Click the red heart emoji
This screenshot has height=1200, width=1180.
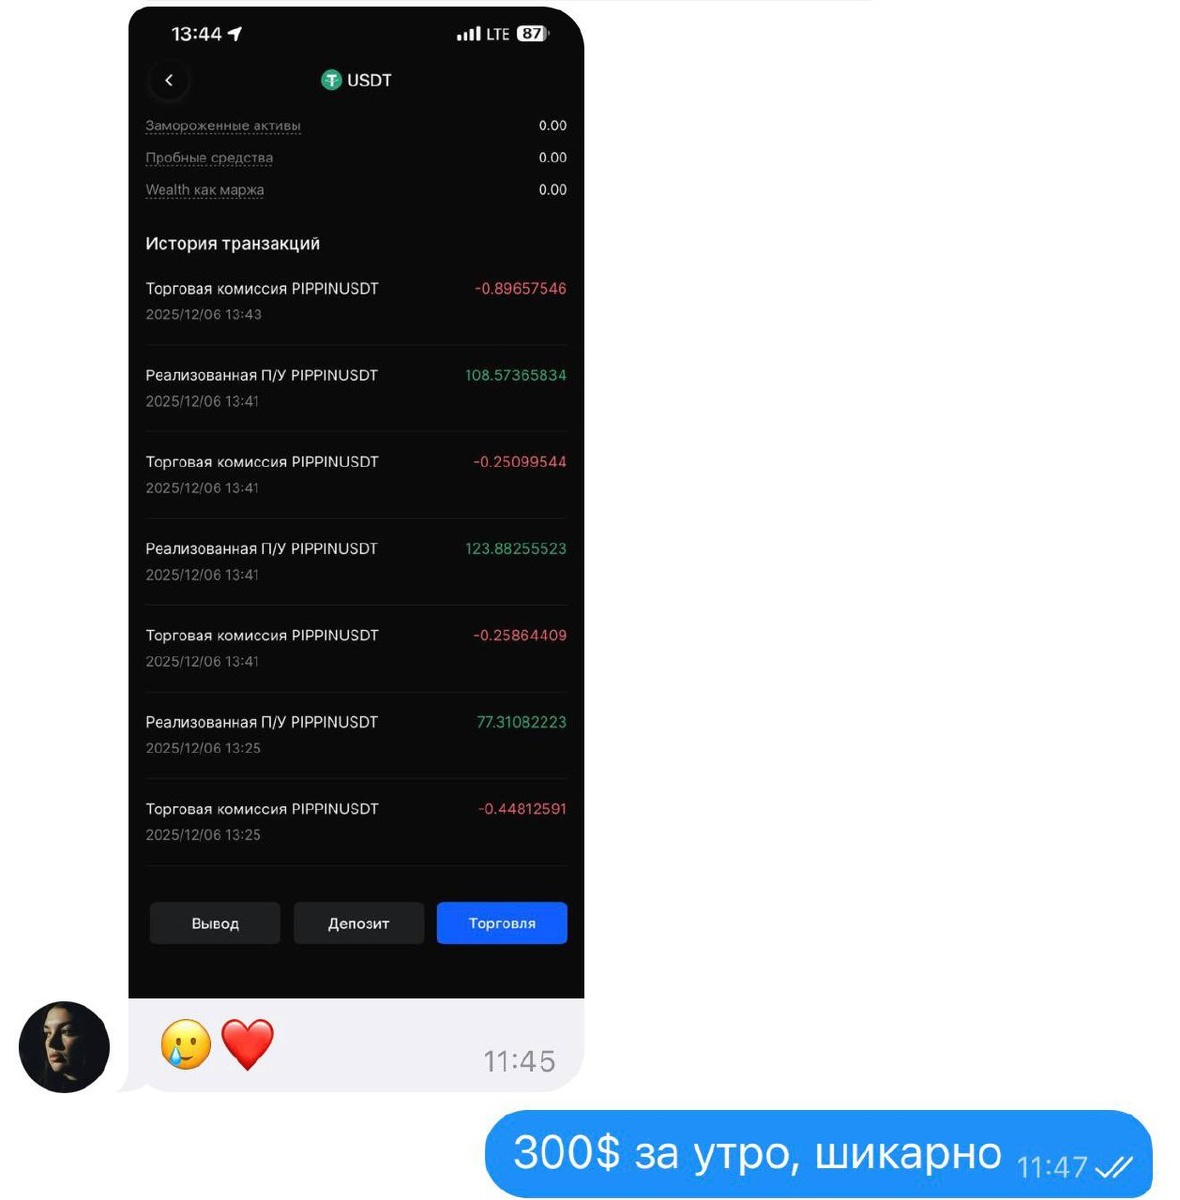click(247, 1044)
